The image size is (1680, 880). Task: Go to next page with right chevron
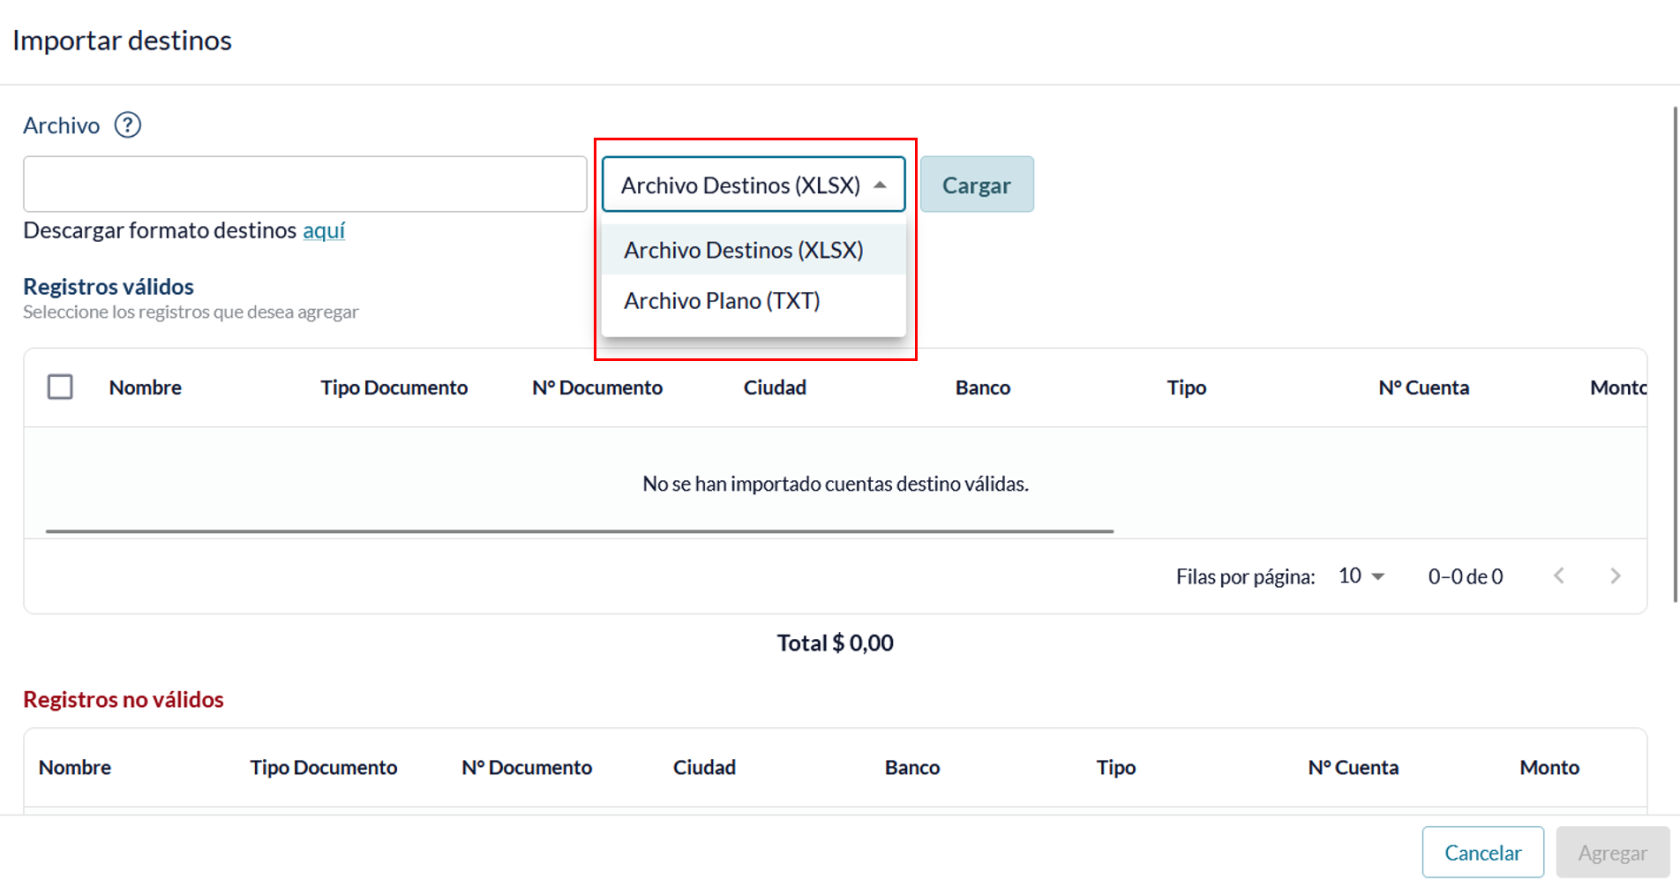tap(1615, 576)
